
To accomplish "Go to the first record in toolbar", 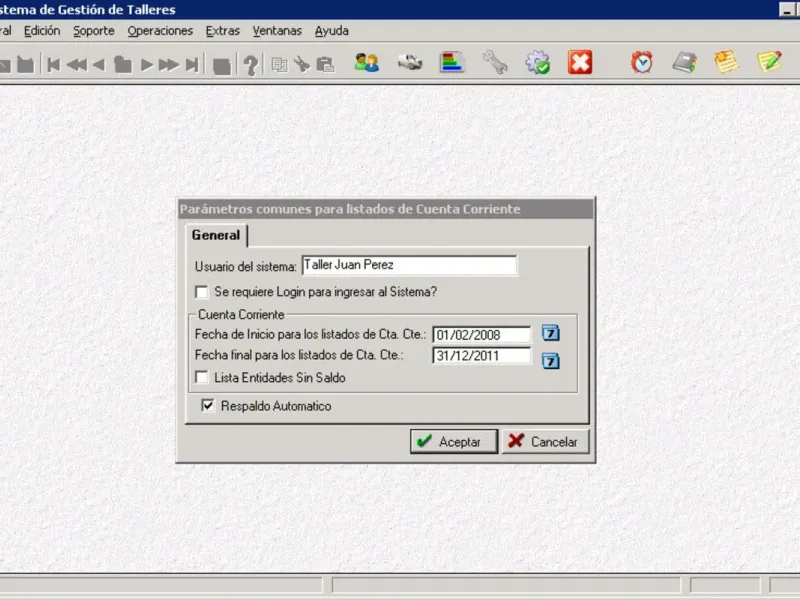I will coord(54,65).
